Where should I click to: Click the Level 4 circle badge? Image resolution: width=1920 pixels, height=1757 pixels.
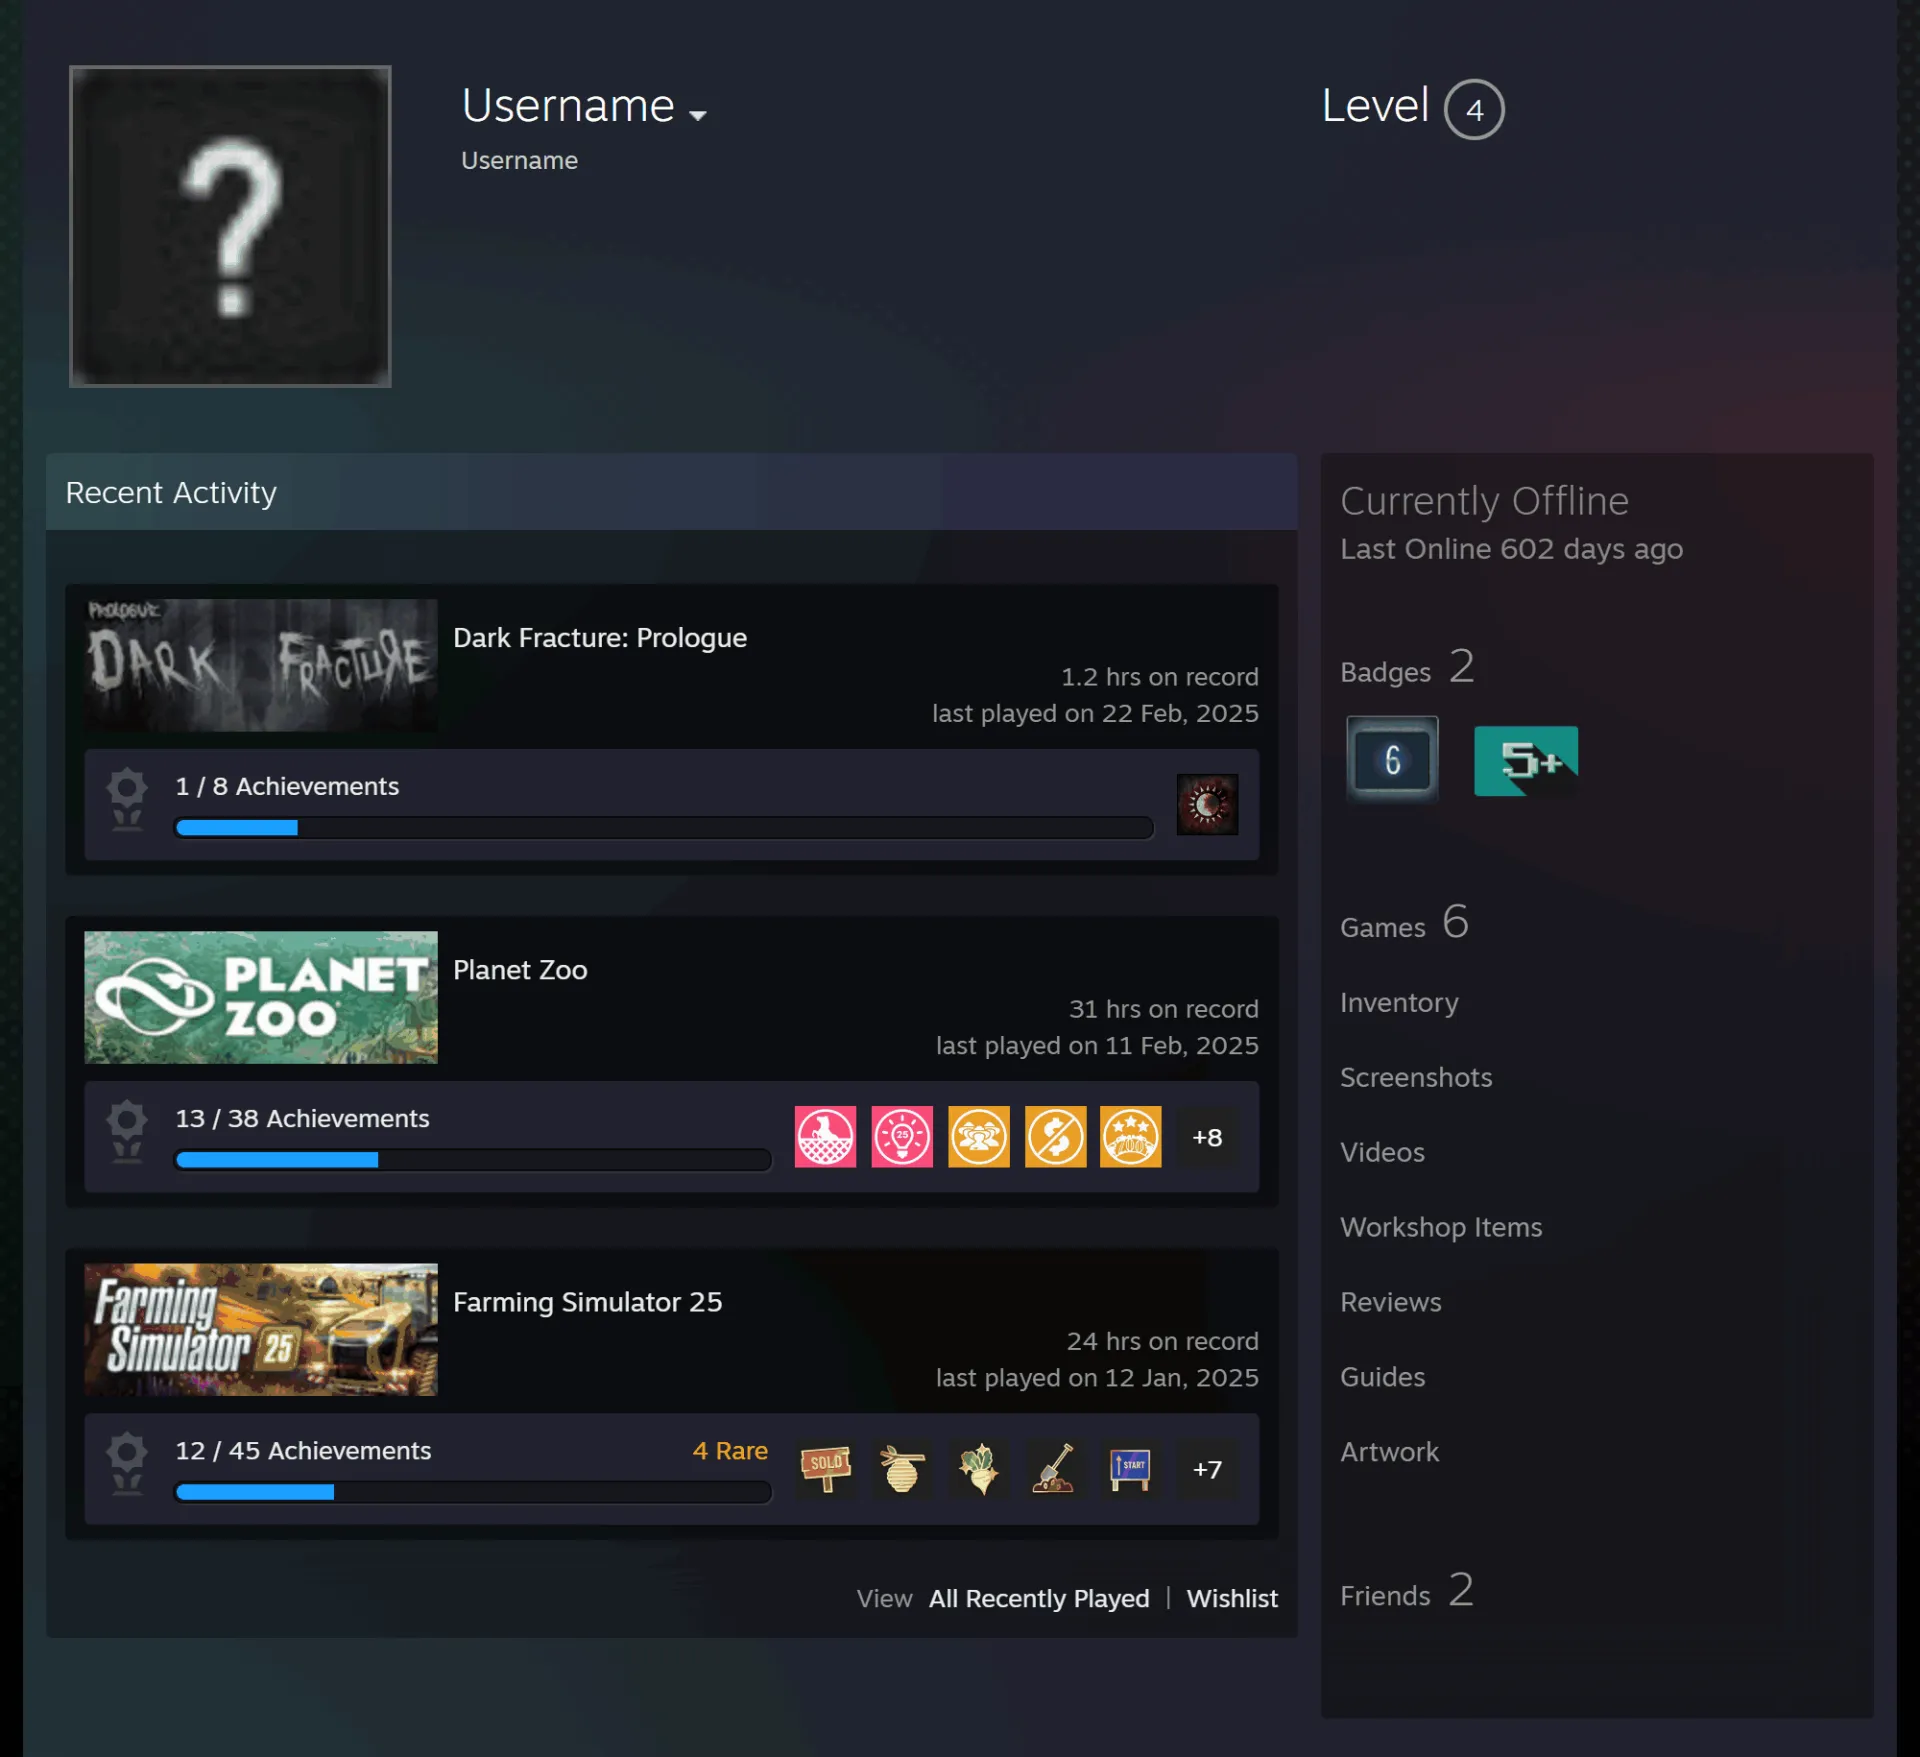coord(1474,109)
